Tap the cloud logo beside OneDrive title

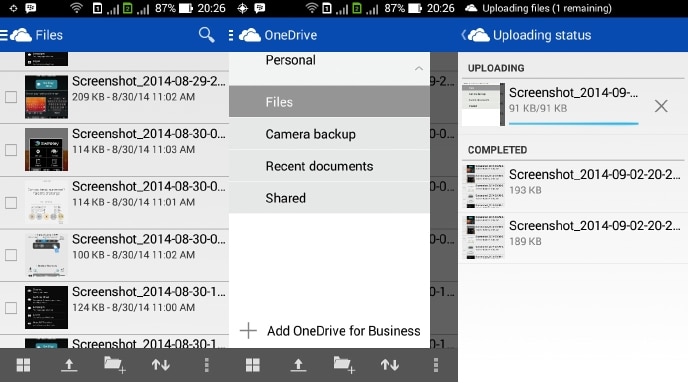250,35
